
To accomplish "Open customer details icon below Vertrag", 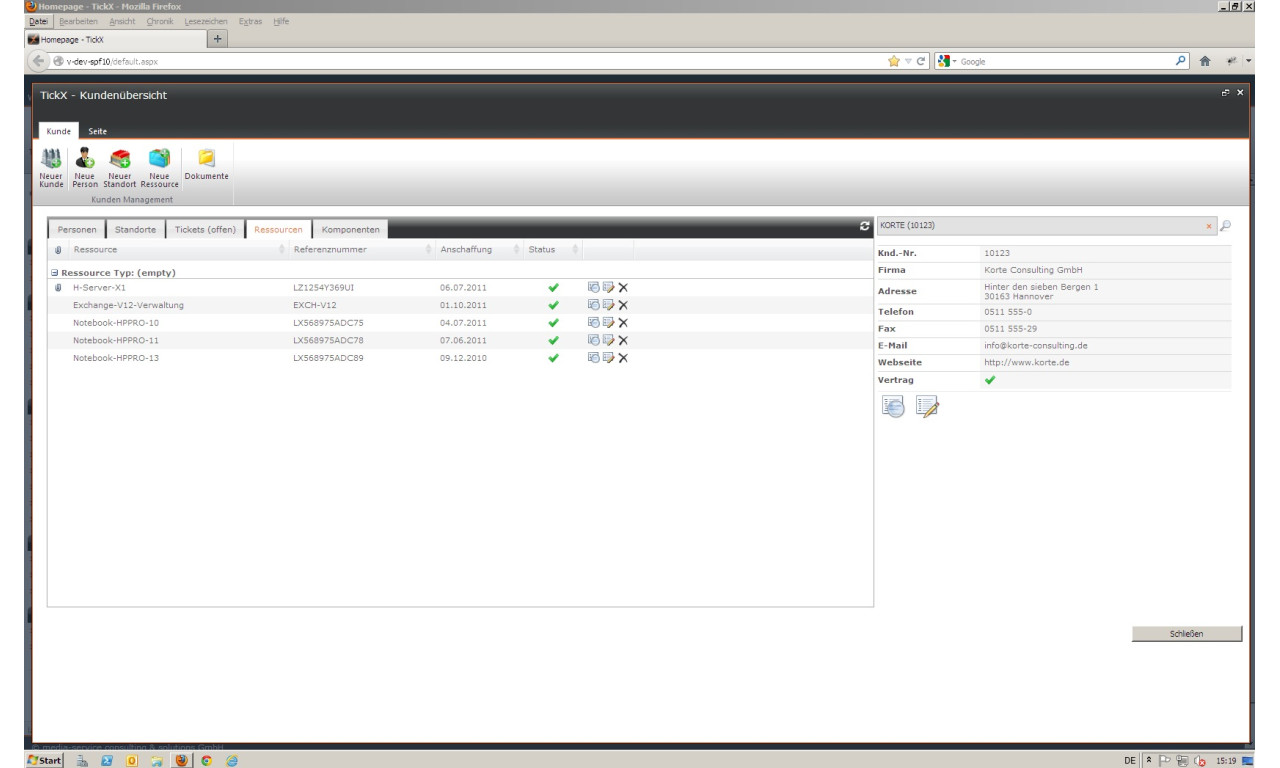I will click(894, 406).
